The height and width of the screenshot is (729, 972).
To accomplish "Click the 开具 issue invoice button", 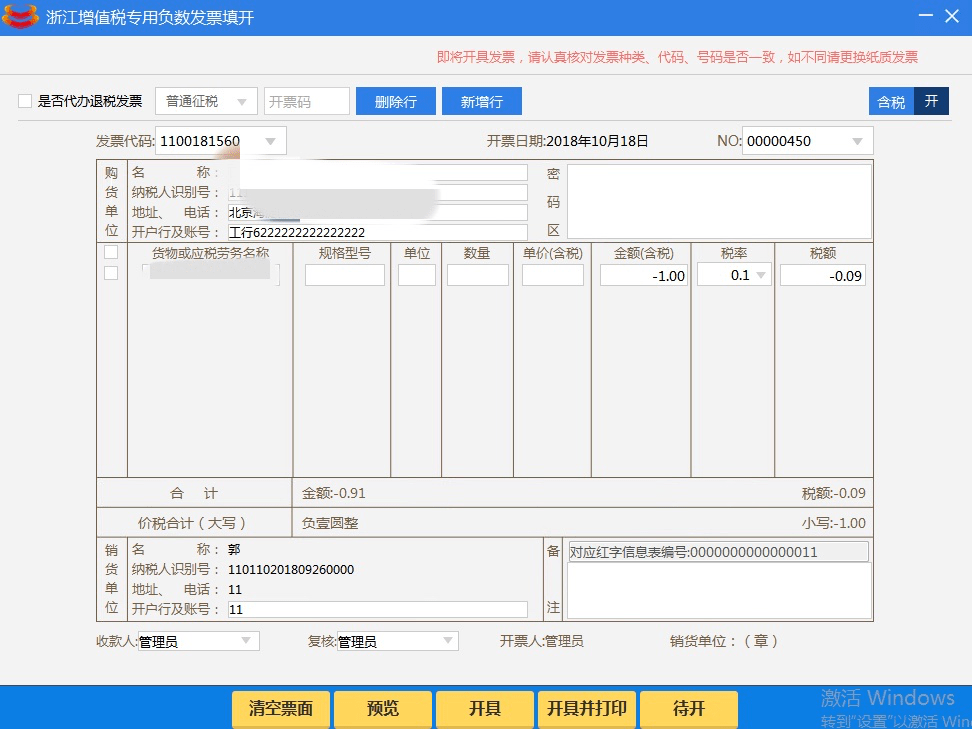I will [484, 708].
